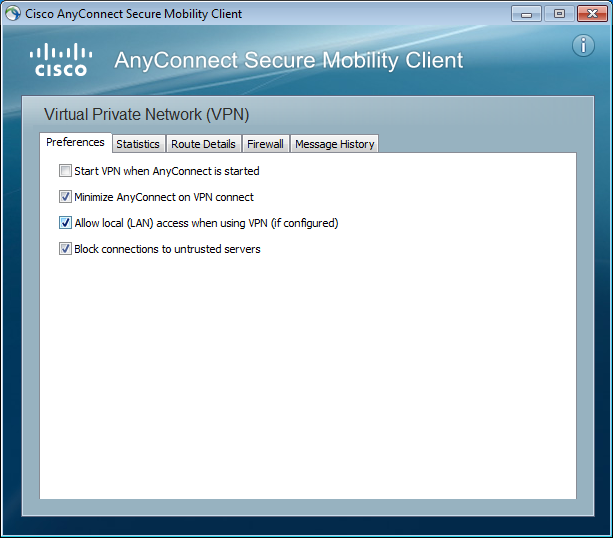
Task: Open the Route Details tab
Action: (x=203, y=144)
